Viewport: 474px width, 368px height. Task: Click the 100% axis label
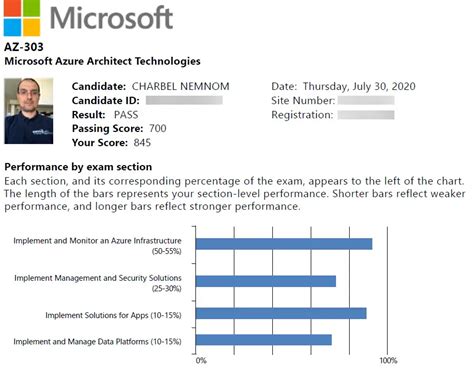pyautogui.click(x=388, y=360)
